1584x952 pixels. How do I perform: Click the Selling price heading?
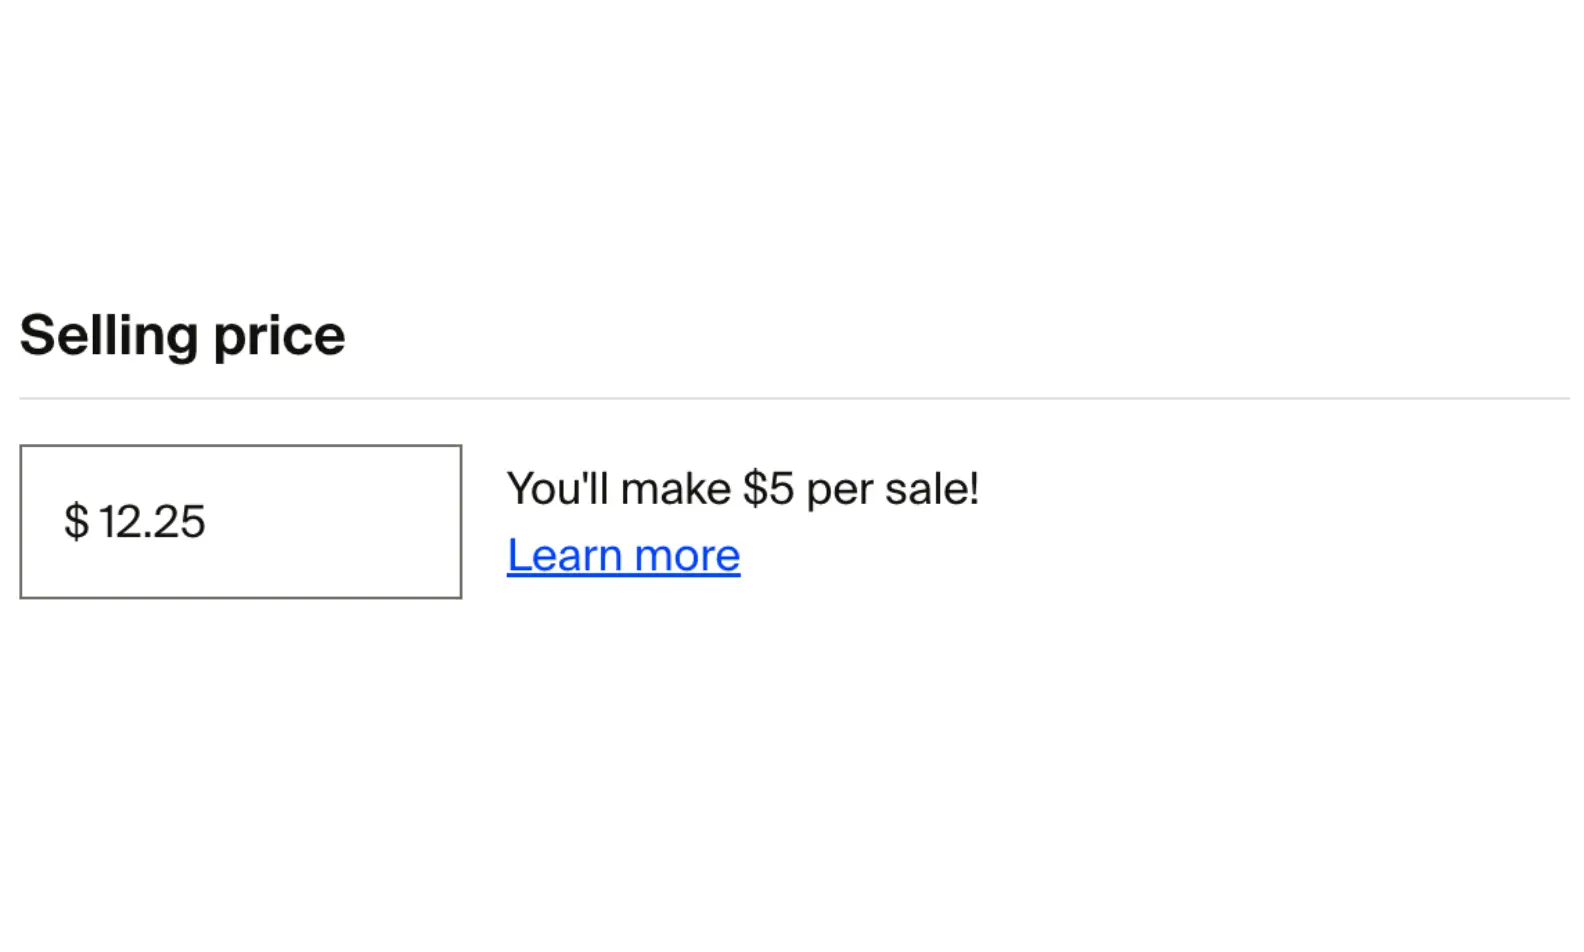tap(182, 335)
